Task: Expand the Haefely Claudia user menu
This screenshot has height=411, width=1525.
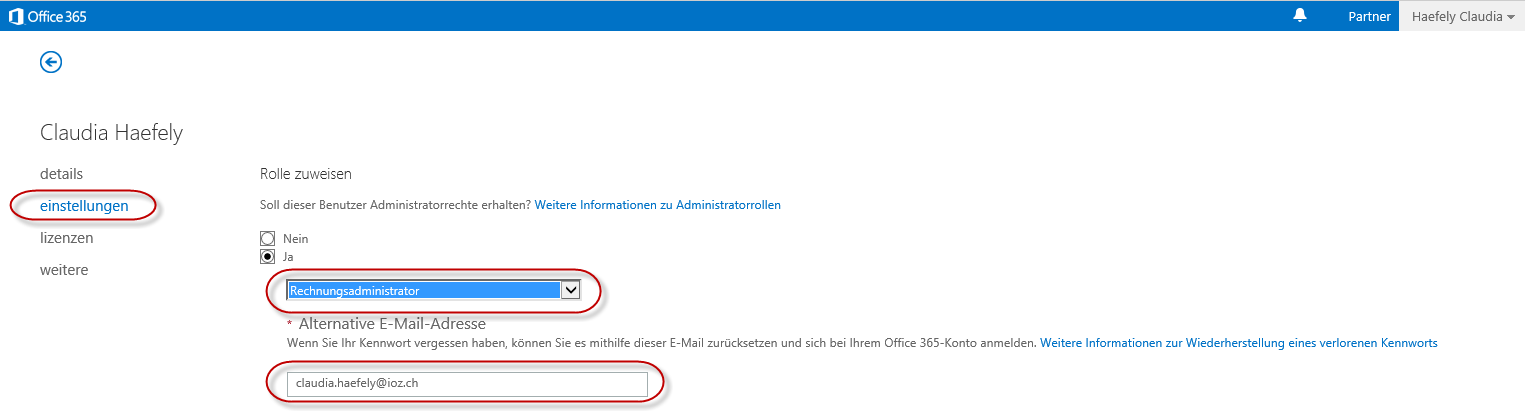Action: pos(1462,16)
